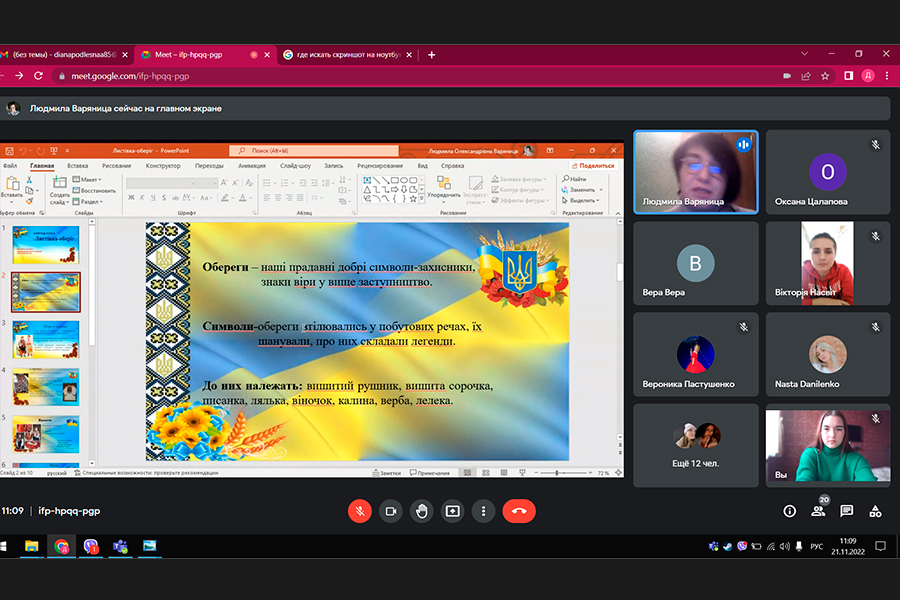The height and width of the screenshot is (600, 900).
Task: Expand the Chrome tab search chevron
Action: [805, 54]
